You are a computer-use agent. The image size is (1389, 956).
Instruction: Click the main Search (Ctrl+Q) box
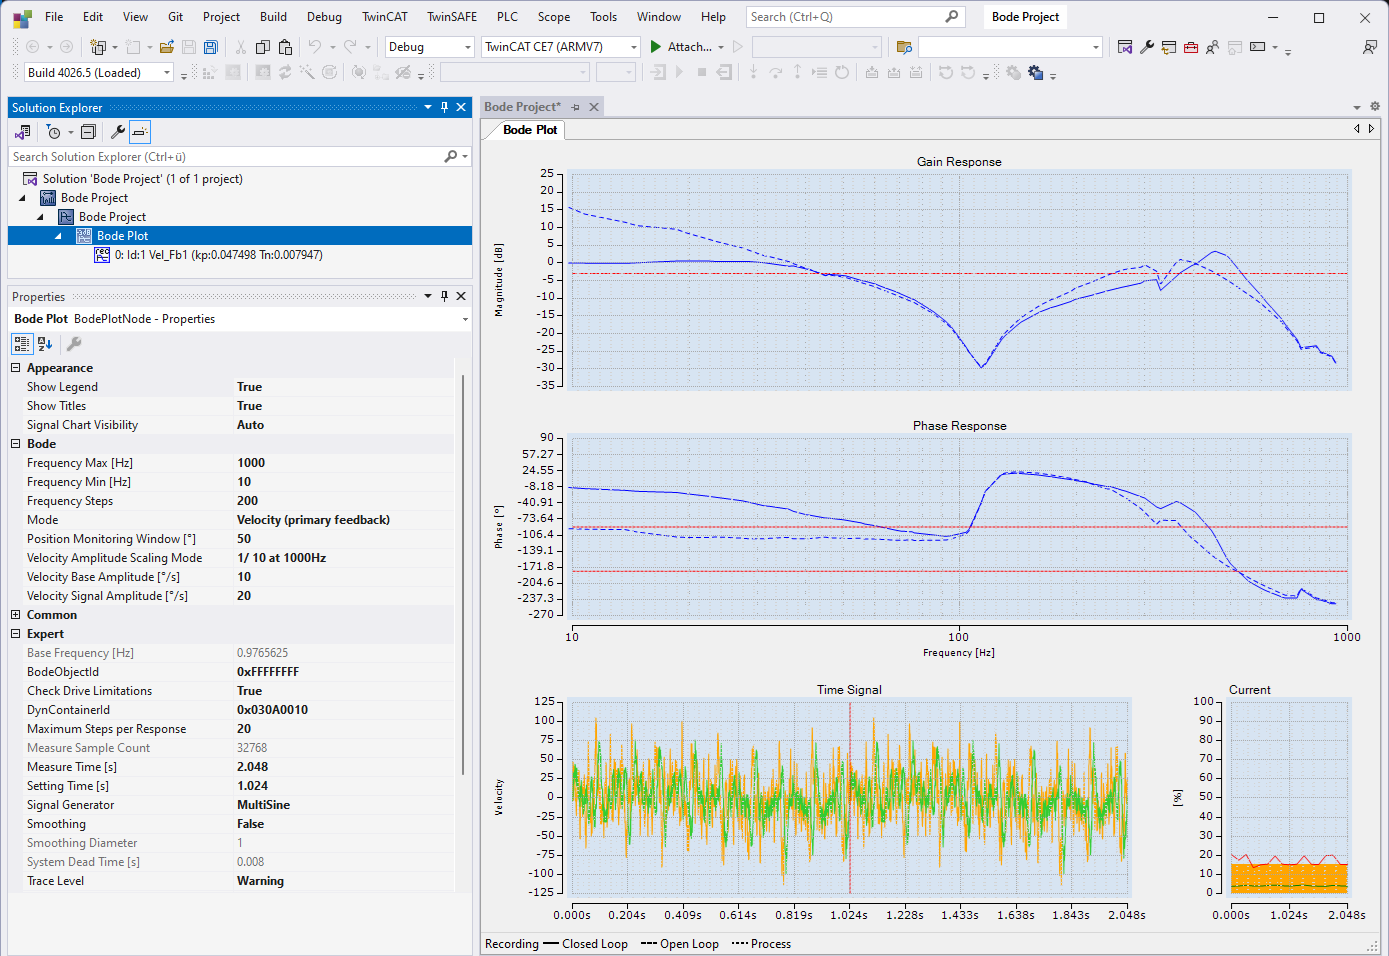click(x=855, y=17)
